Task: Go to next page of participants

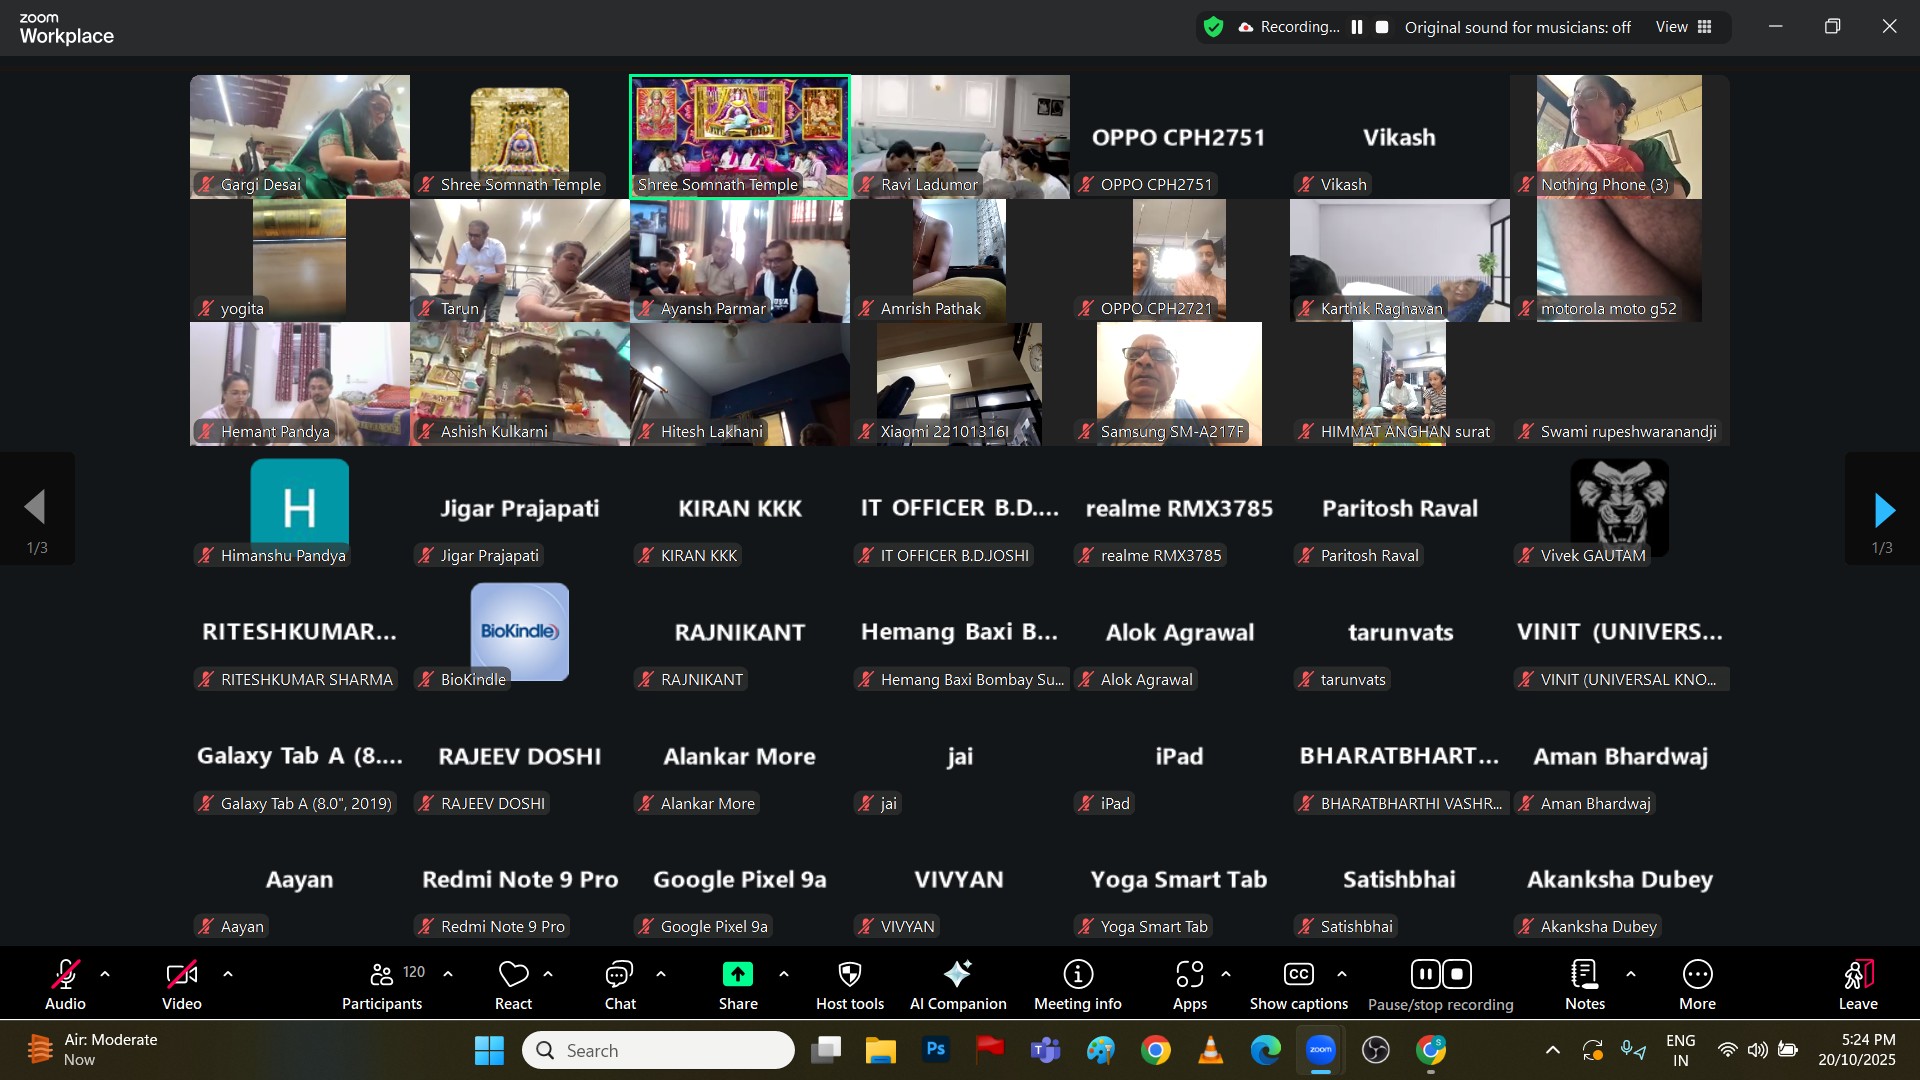Action: [1883, 510]
